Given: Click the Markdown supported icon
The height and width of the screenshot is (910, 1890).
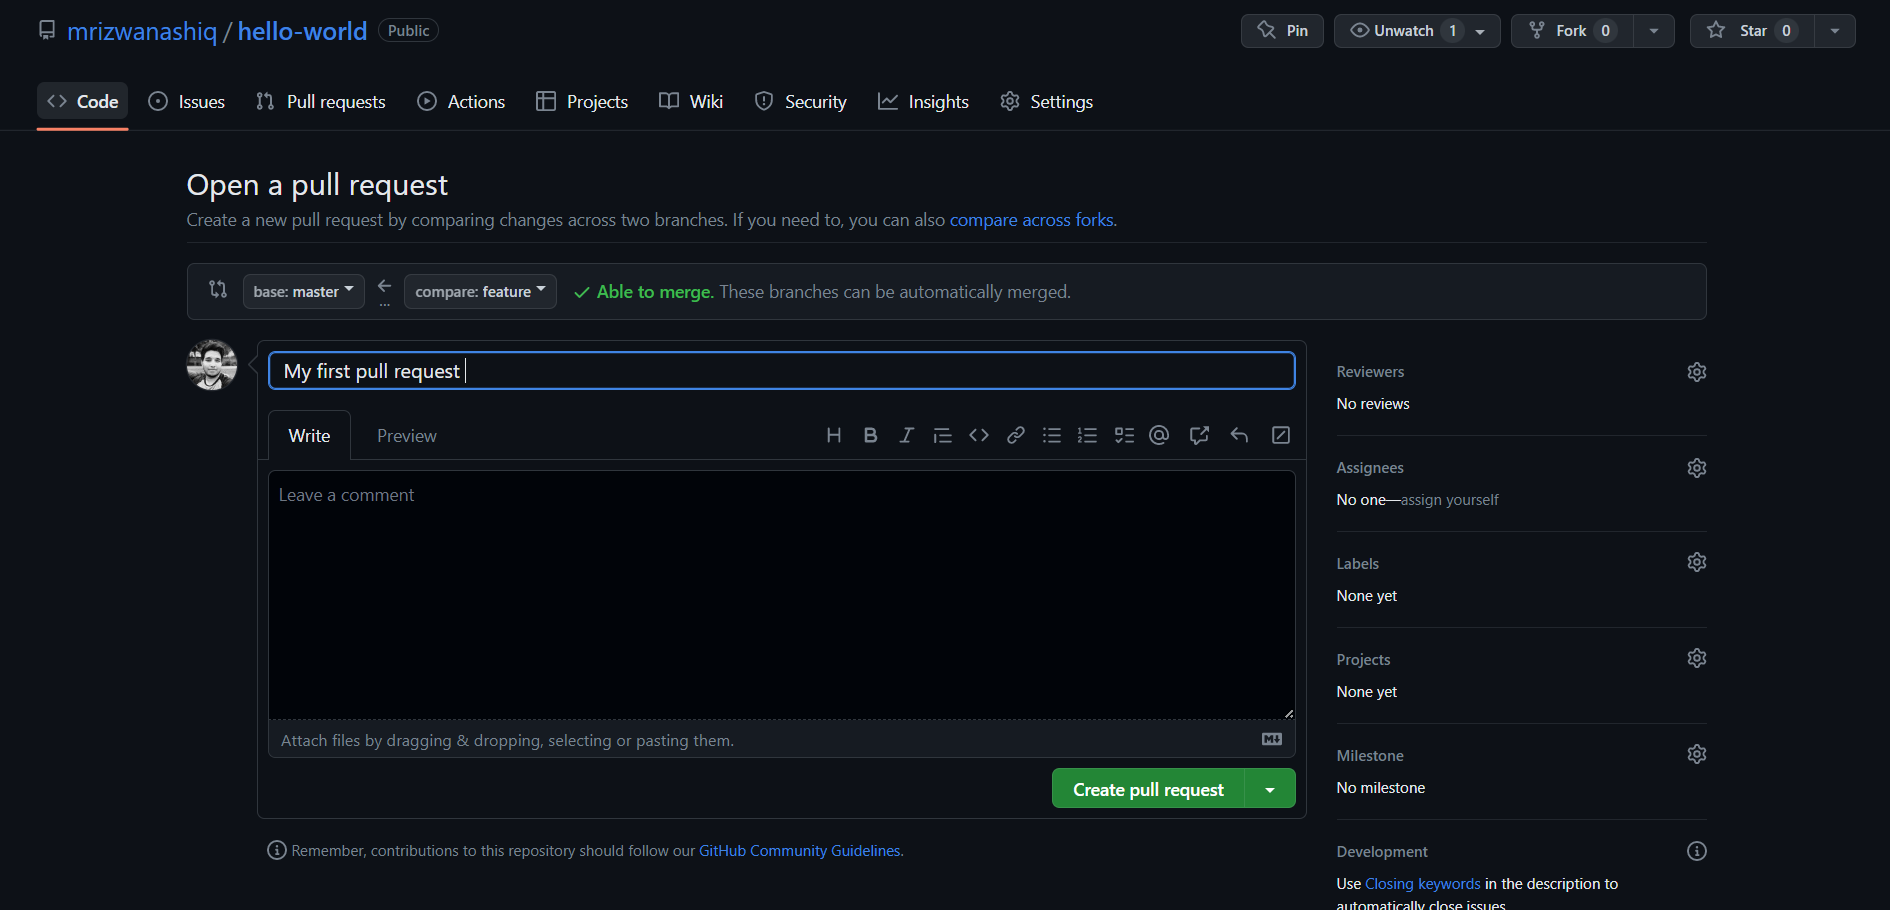Looking at the screenshot, I should (1272, 739).
